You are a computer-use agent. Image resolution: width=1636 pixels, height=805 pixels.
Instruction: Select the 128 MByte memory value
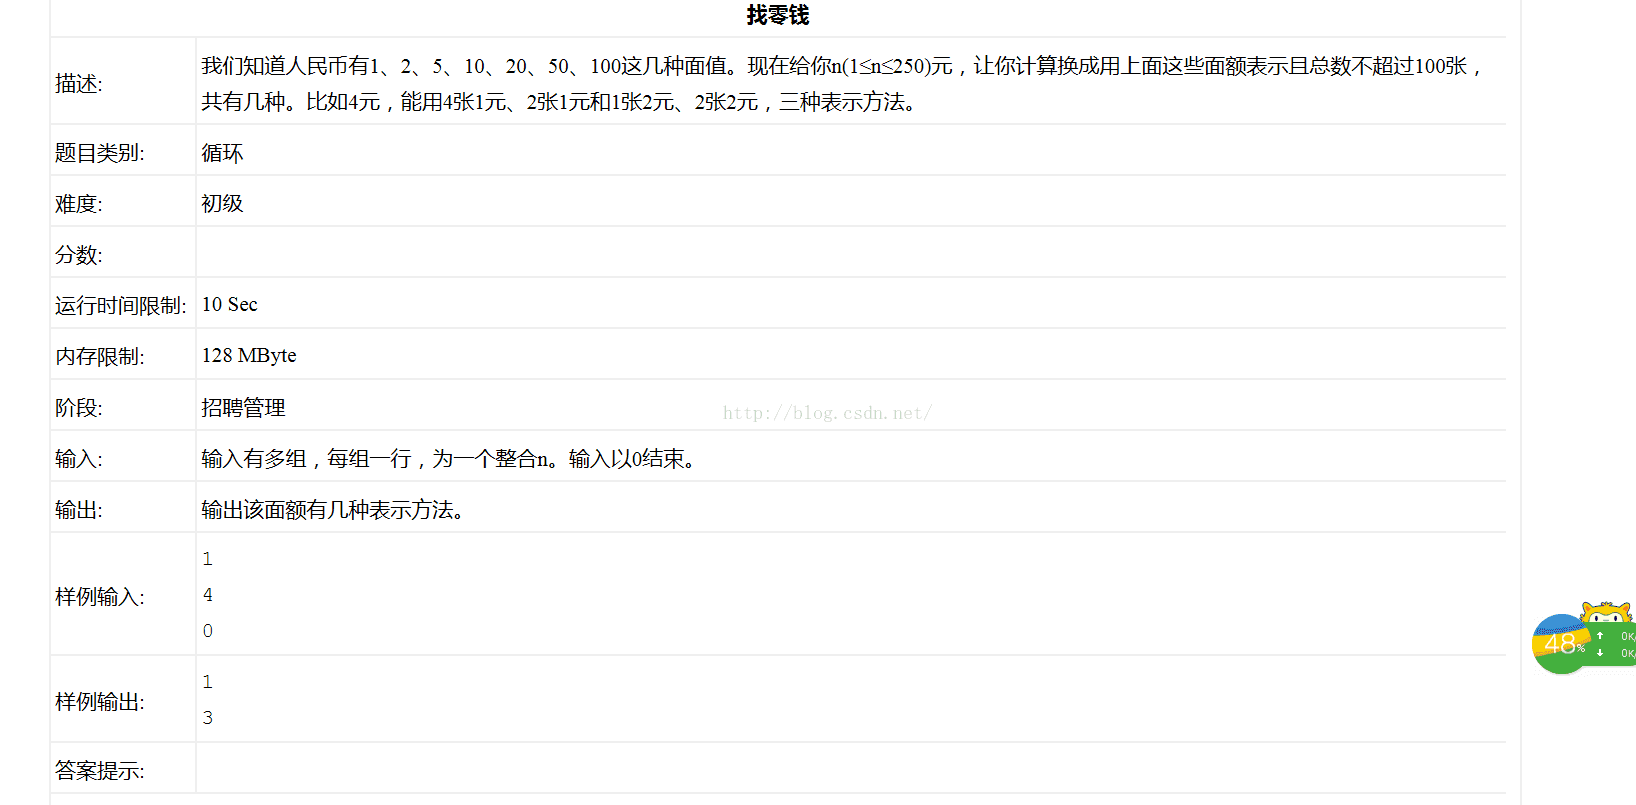click(249, 355)
